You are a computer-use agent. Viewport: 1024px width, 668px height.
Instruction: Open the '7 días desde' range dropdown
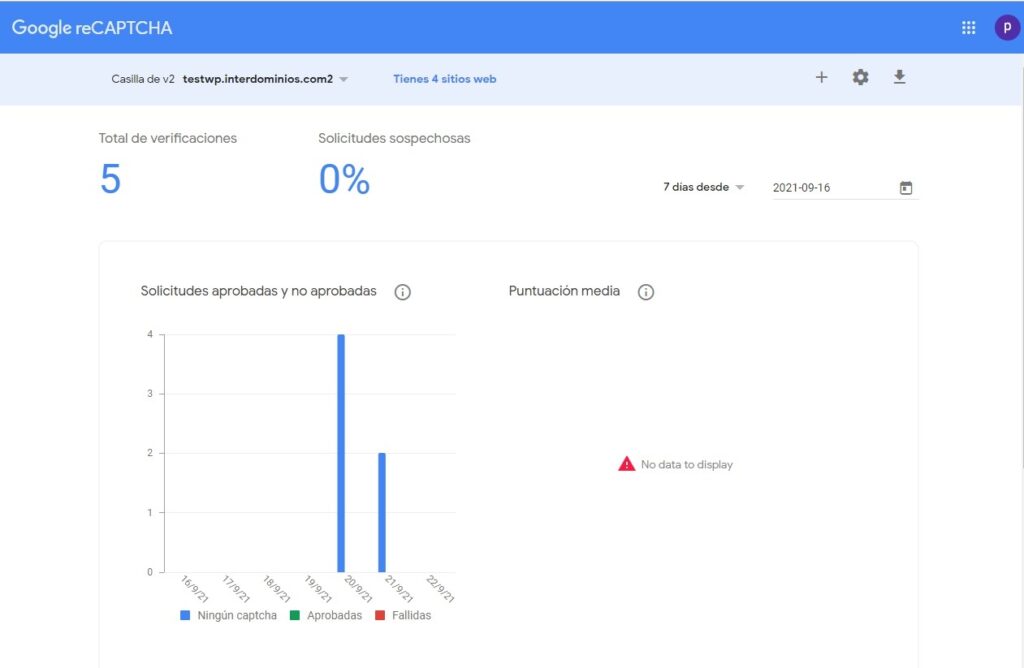[703, 187]
